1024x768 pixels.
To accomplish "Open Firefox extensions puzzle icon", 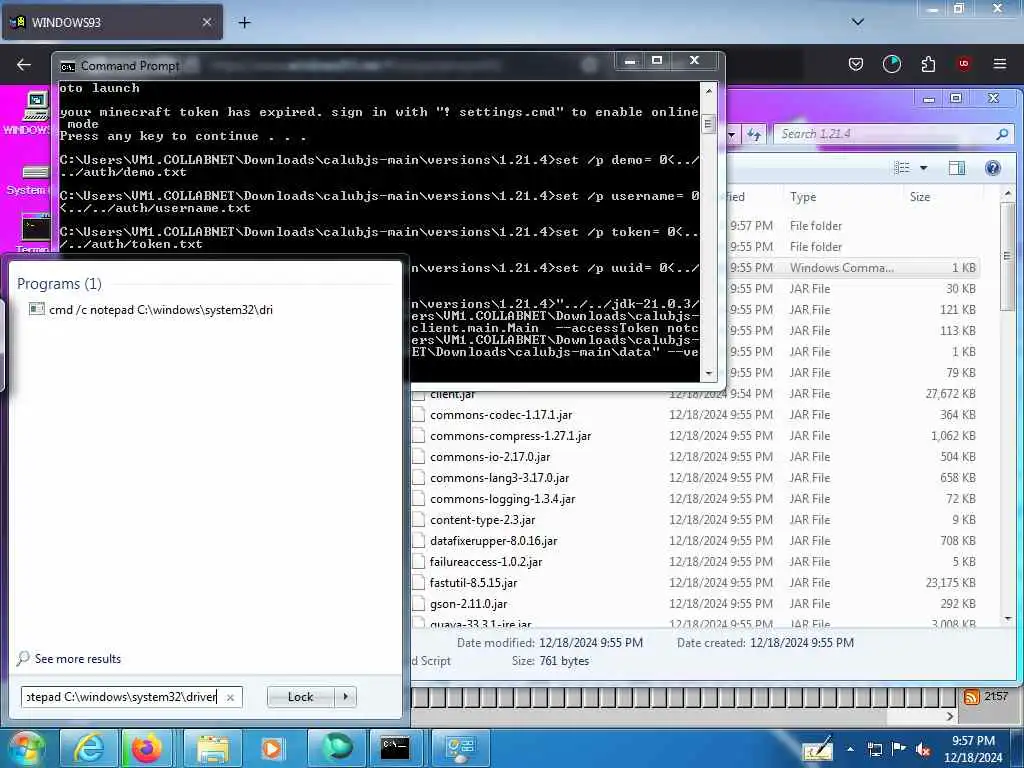I will pyautogui.click(x=928, y=64).
